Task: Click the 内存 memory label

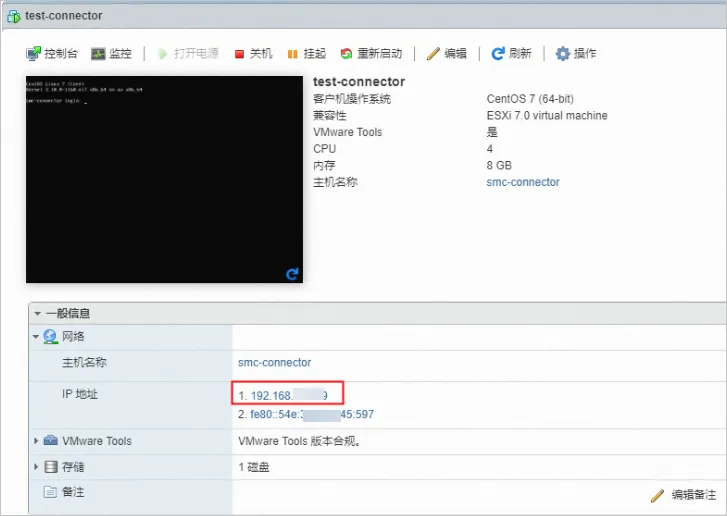Action: click(324, 166)
